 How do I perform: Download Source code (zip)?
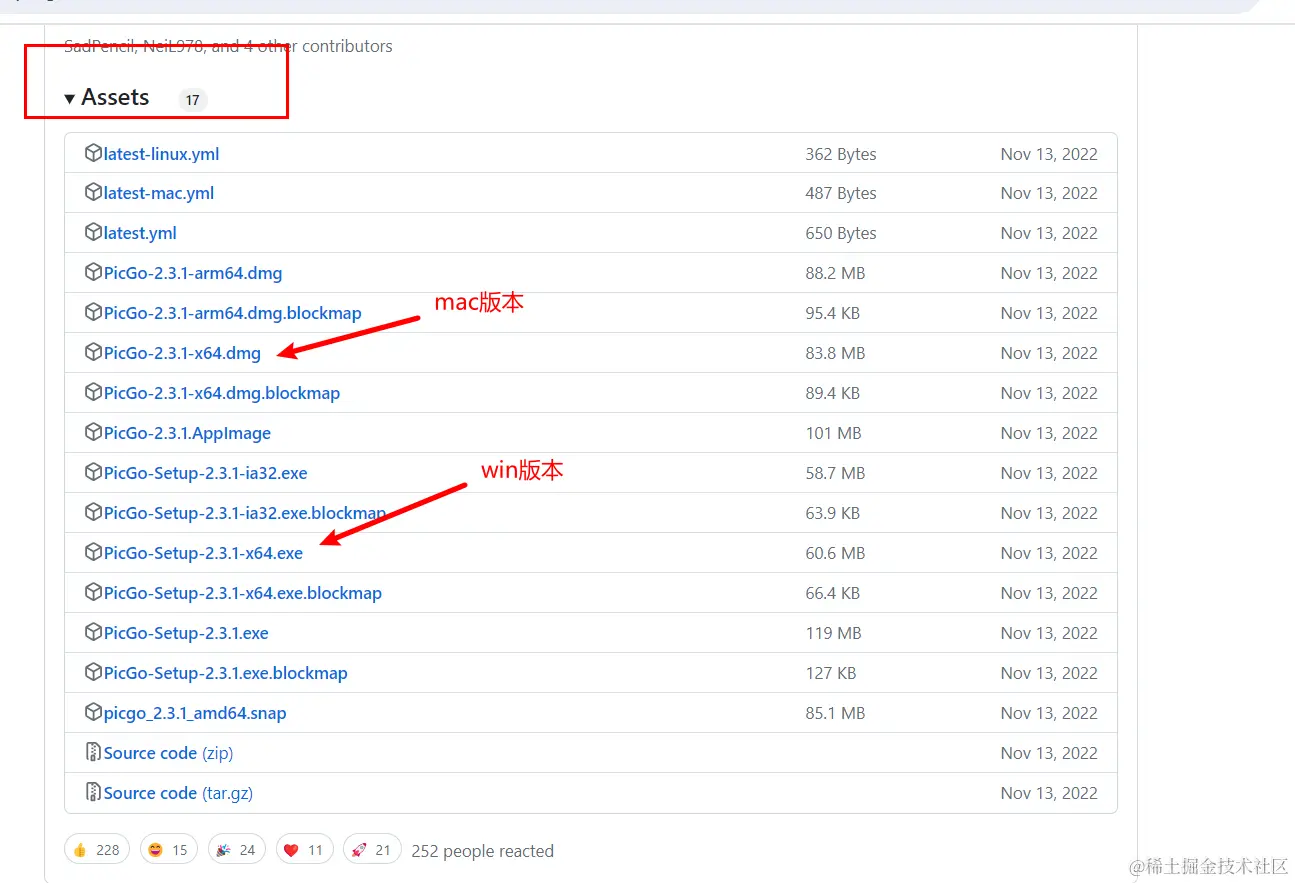coord(168,753)
